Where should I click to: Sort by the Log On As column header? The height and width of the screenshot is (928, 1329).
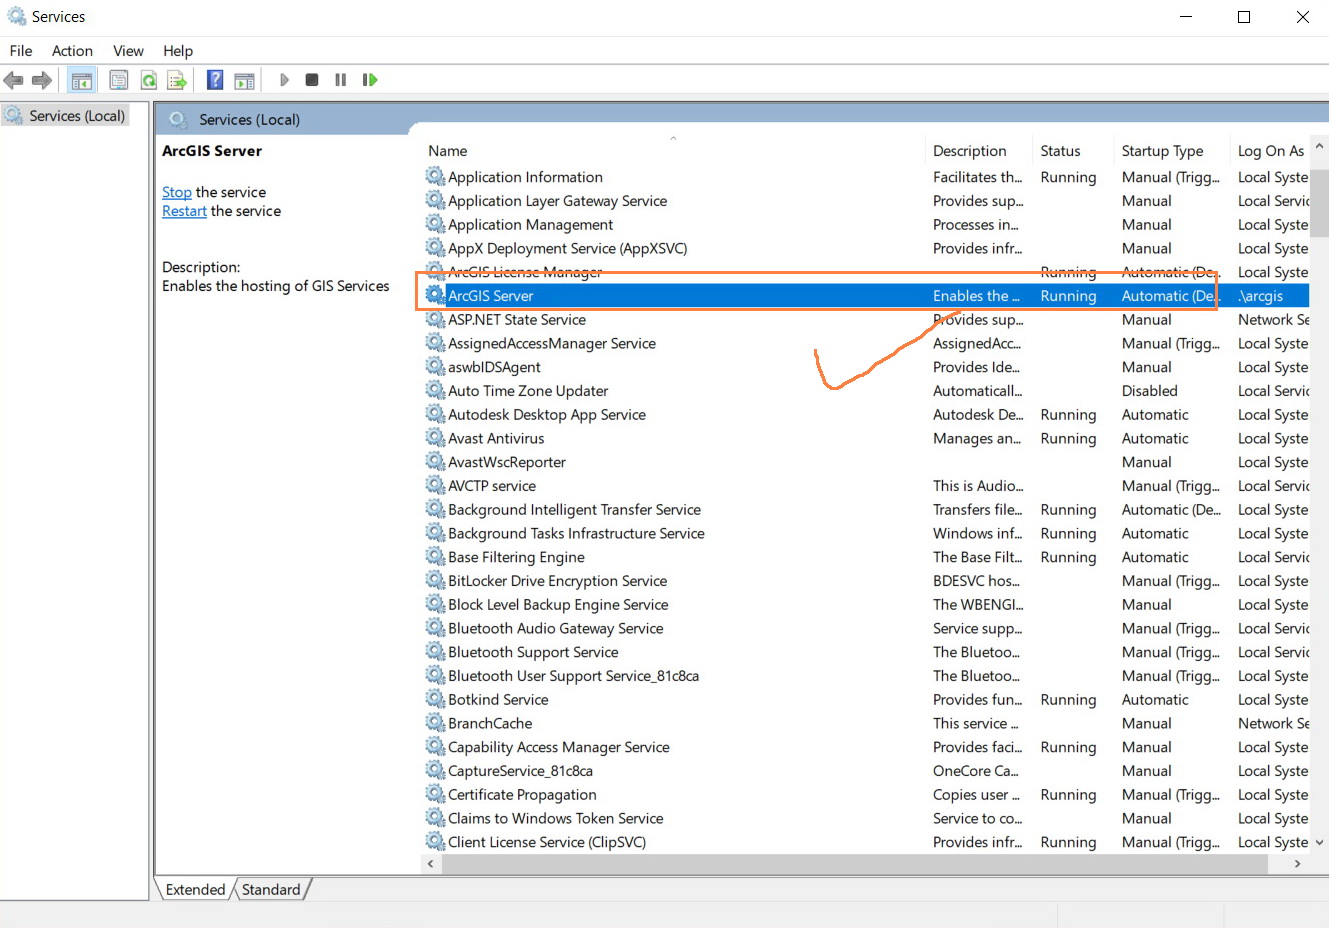[x=1270, y=151]
